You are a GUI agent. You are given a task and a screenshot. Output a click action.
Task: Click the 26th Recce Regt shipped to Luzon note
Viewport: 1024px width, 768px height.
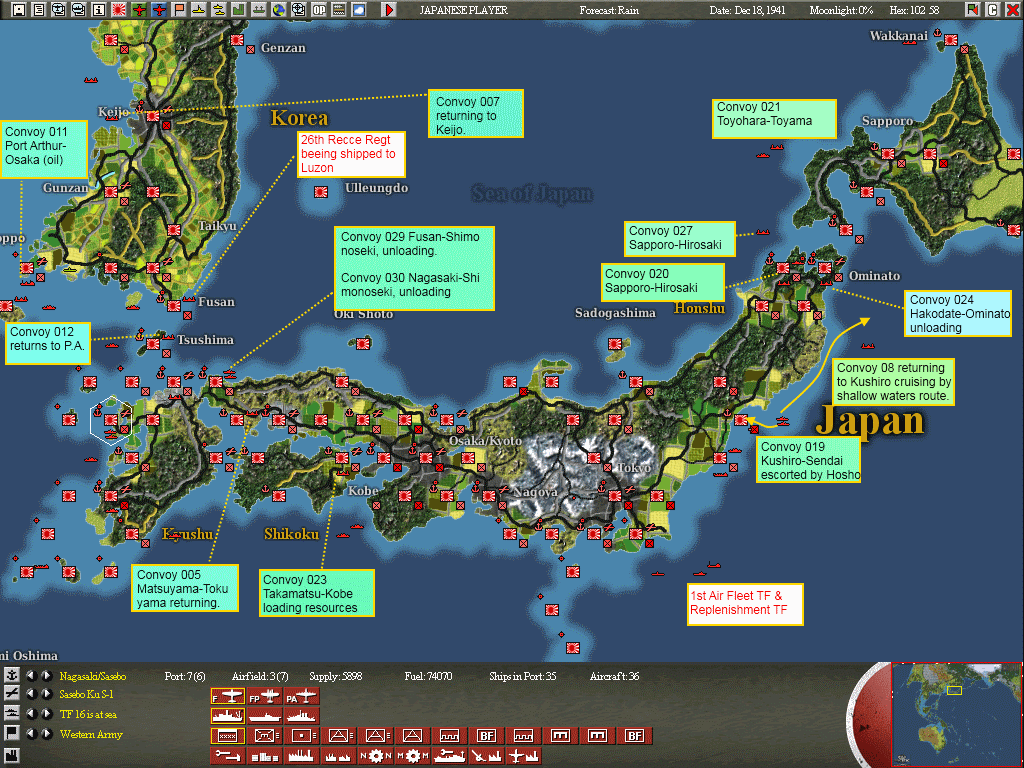pos(351,154)
